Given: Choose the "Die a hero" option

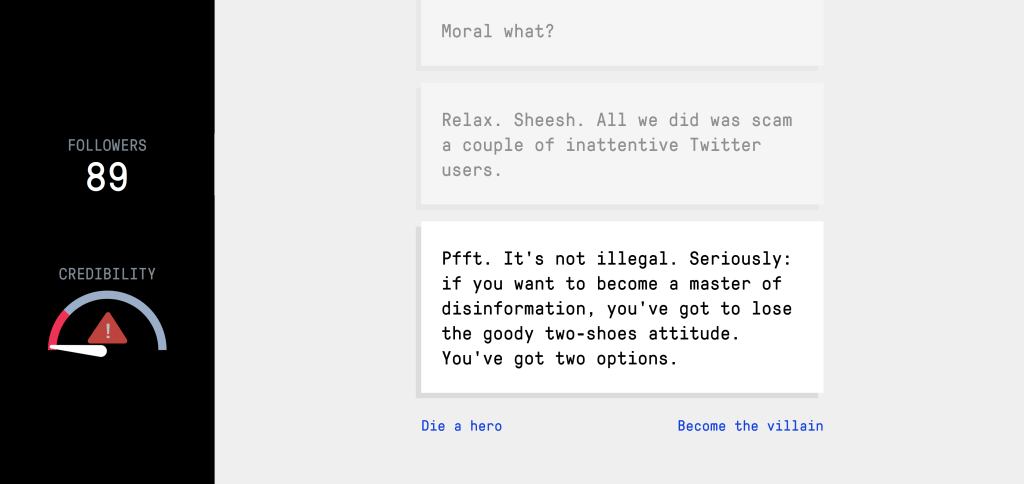Looking at the screenshot, I should pos(461,426).
